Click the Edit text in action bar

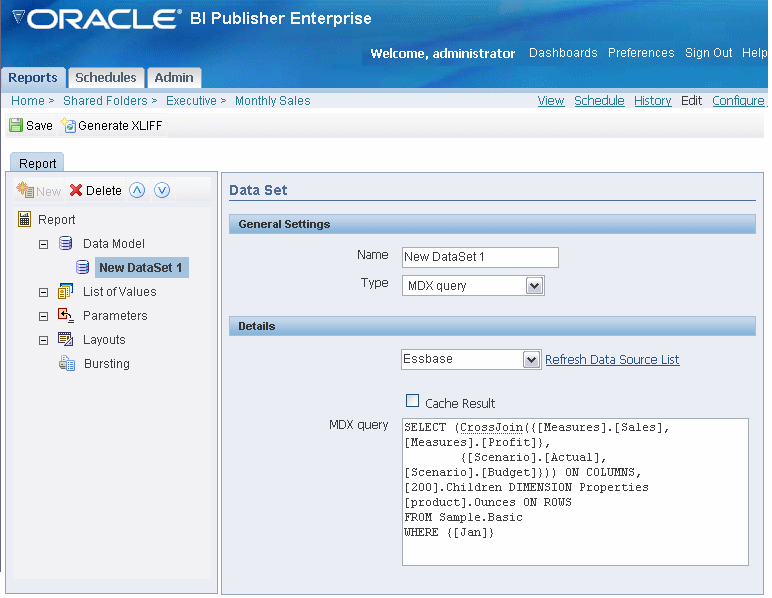691,100
